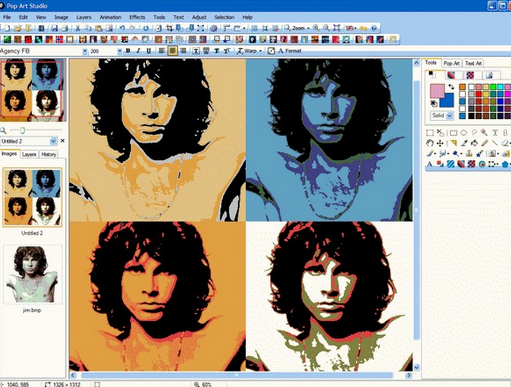Click the Print icon in toolbar
511x387 pixels.
pyautogui.click(x=65, y=28)
